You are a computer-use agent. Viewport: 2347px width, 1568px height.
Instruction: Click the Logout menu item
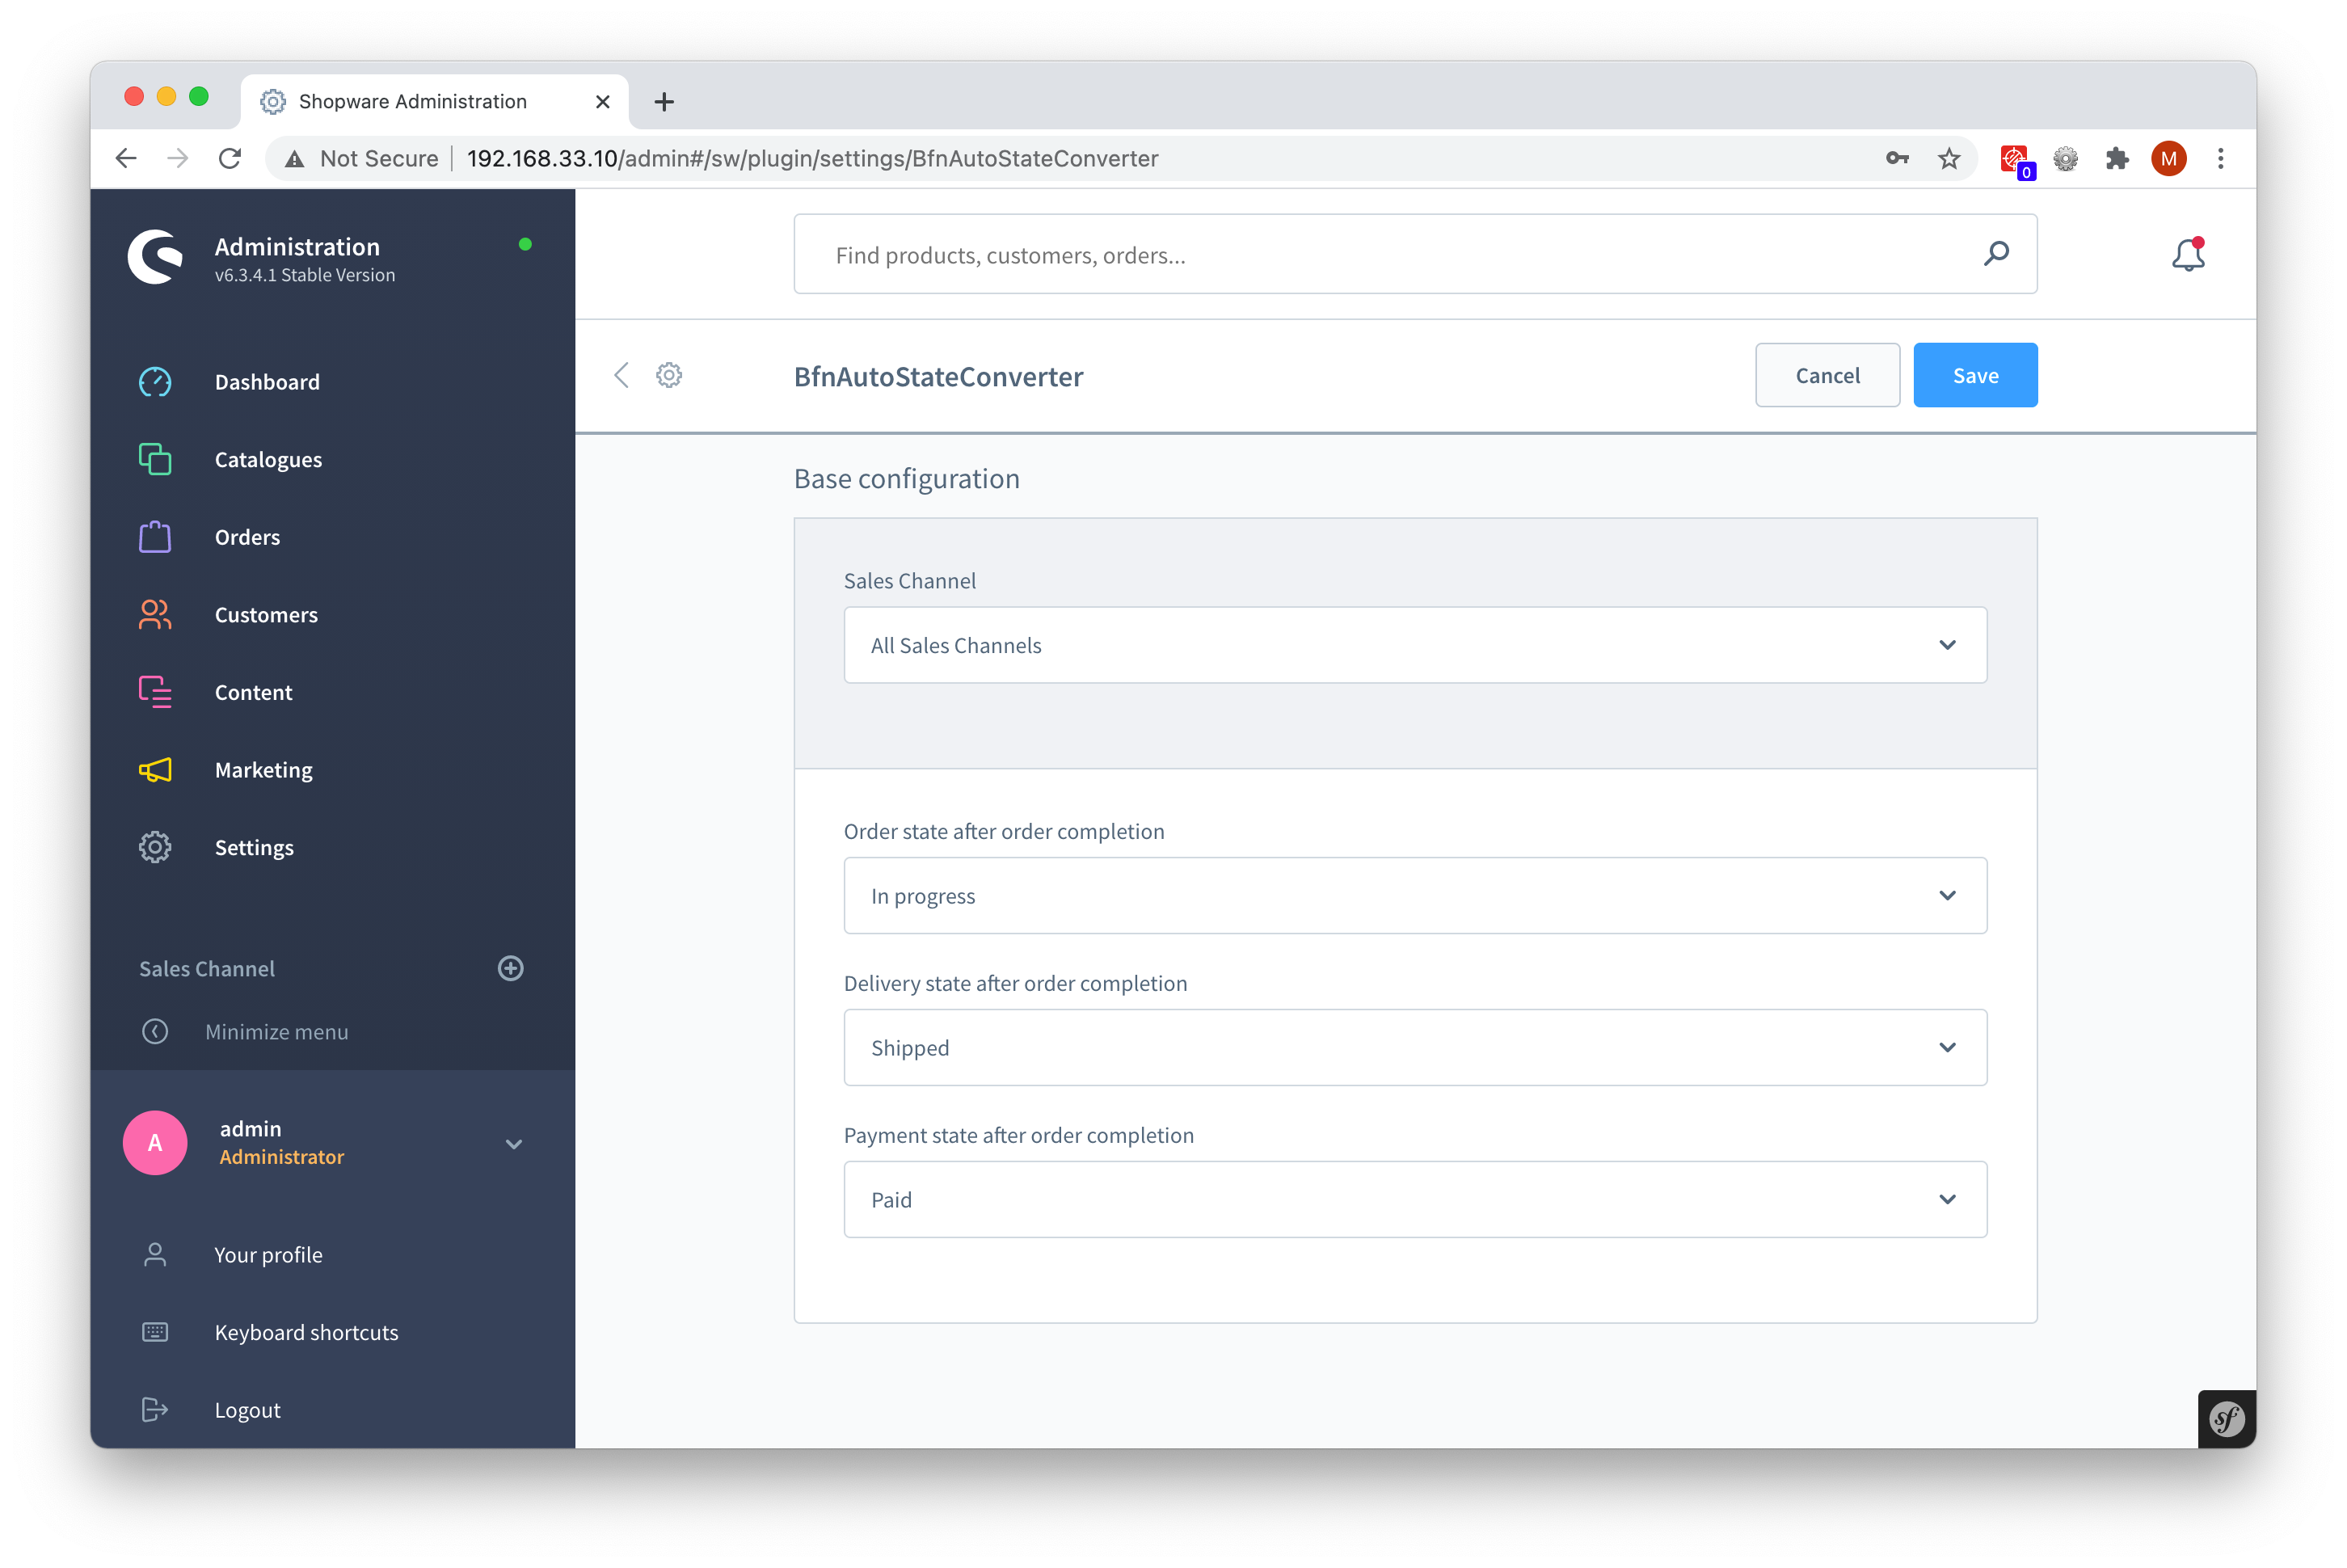click(245, 1409)
